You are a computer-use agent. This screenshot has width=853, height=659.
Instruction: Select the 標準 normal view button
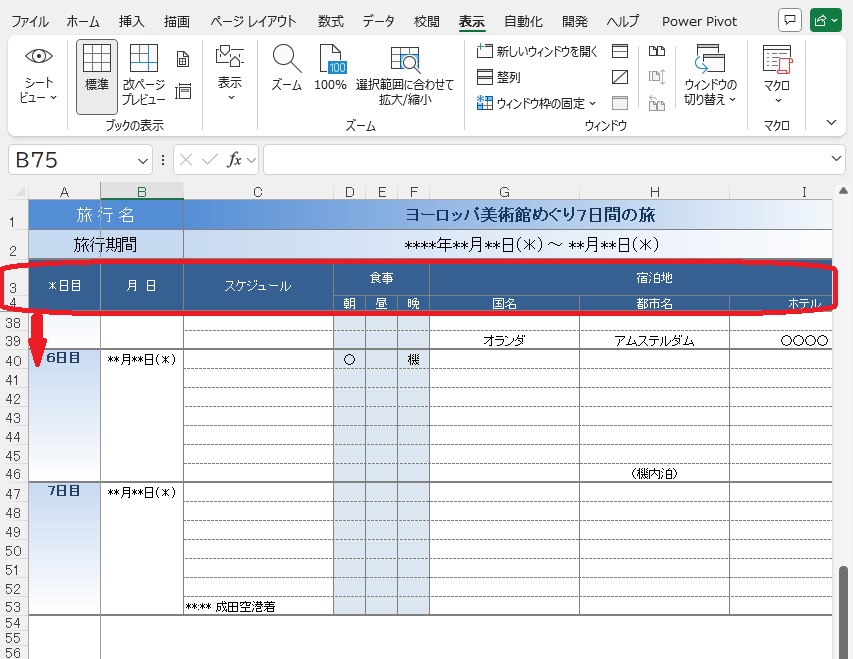(97, 75)
